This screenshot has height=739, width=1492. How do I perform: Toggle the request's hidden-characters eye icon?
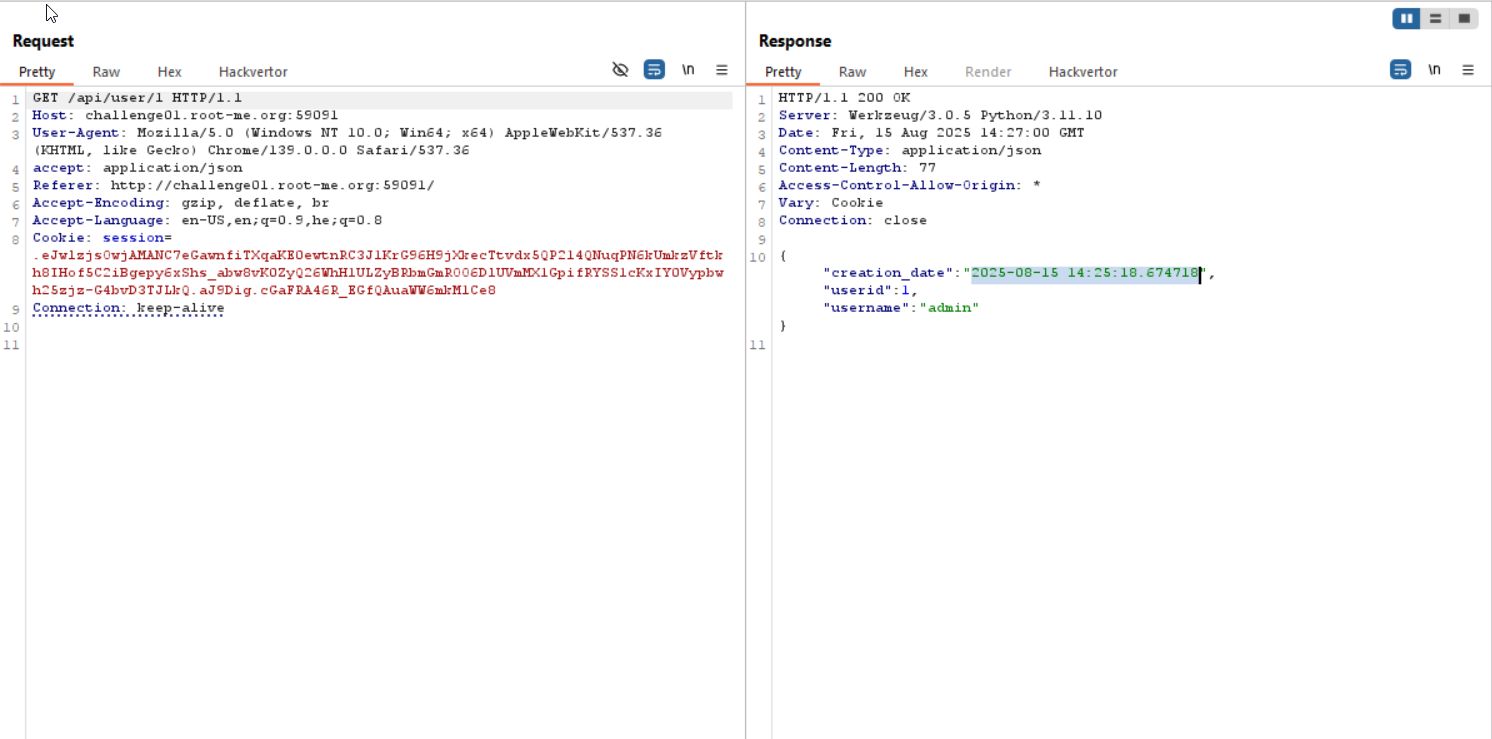click(x=620, y=70)
